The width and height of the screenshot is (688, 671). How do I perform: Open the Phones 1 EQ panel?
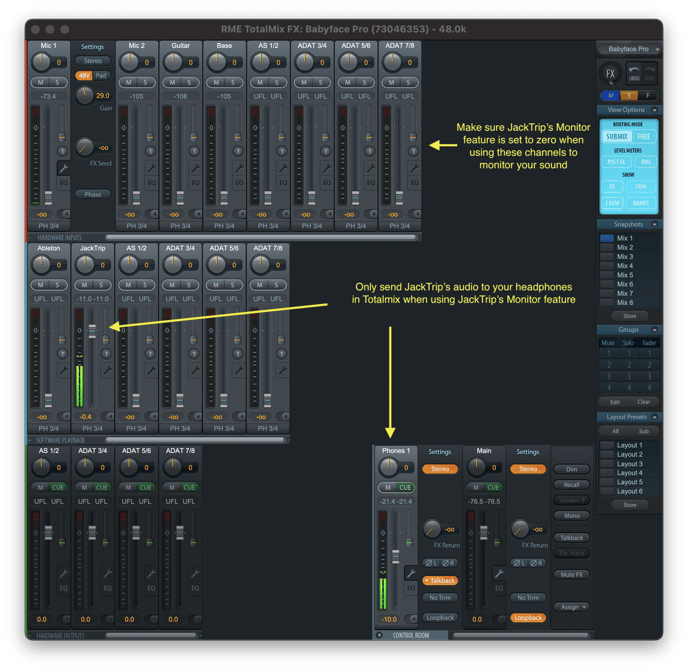coord(411,588)
